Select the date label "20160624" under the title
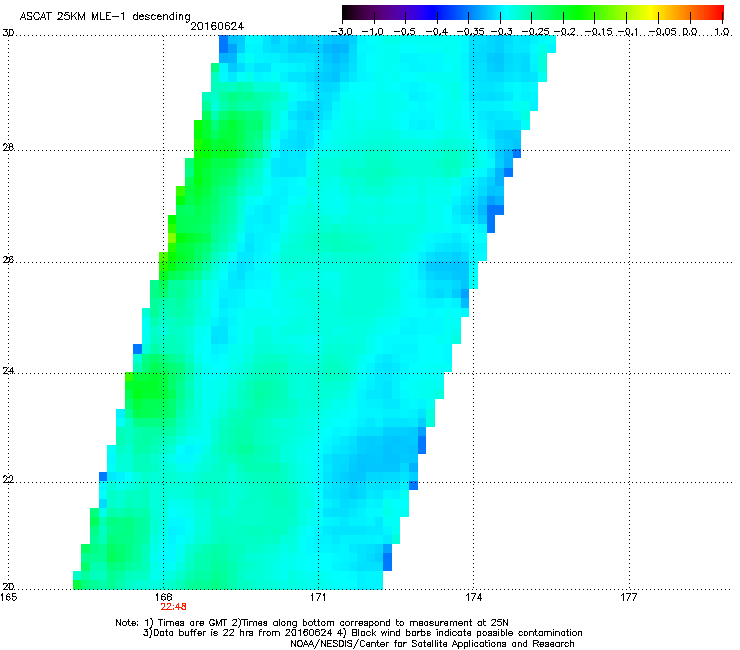This screenshot has height=650, width=740. click(217, 27)
